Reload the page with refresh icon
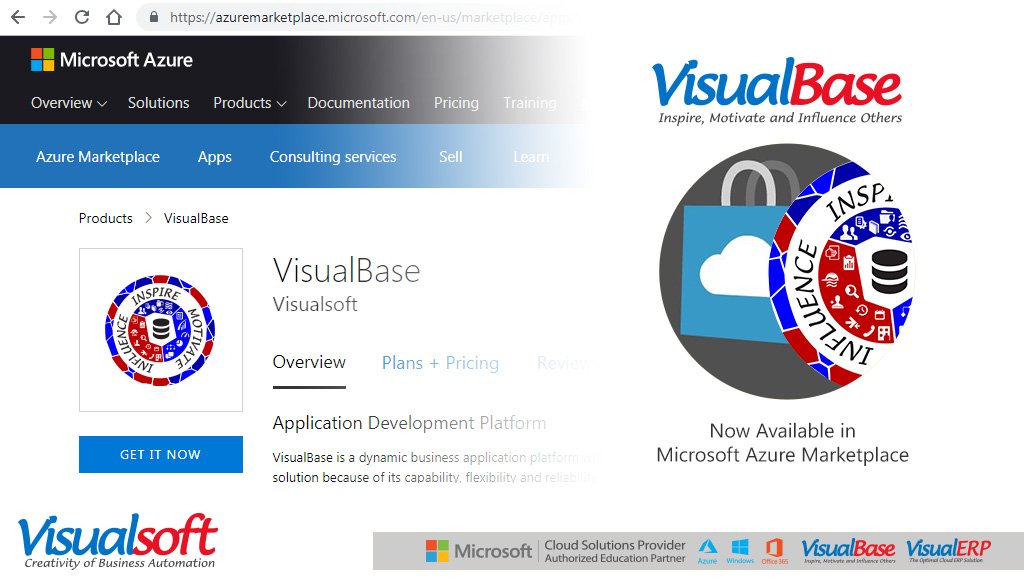1024x583 pixels. pyautogui.click(x=82, y=17)
